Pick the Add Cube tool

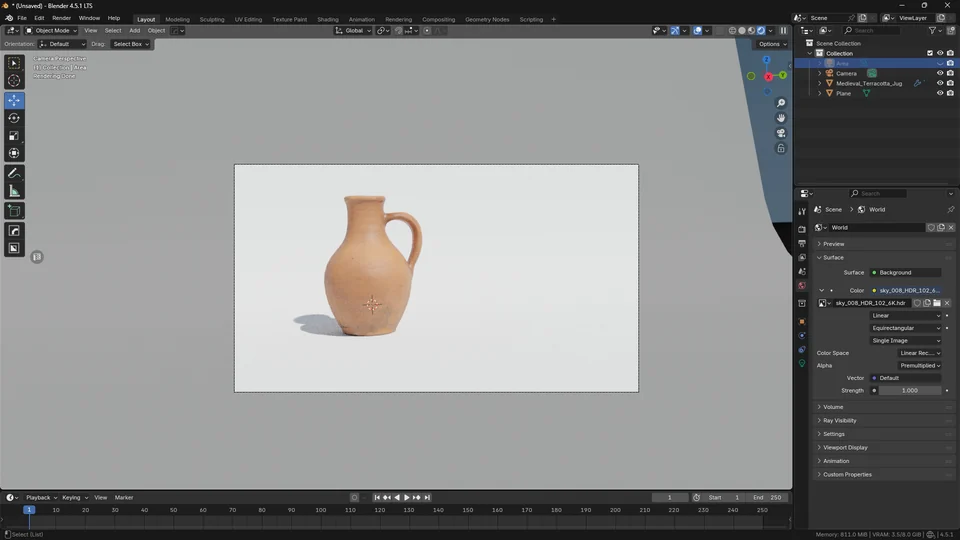click(x=14, y=211)
